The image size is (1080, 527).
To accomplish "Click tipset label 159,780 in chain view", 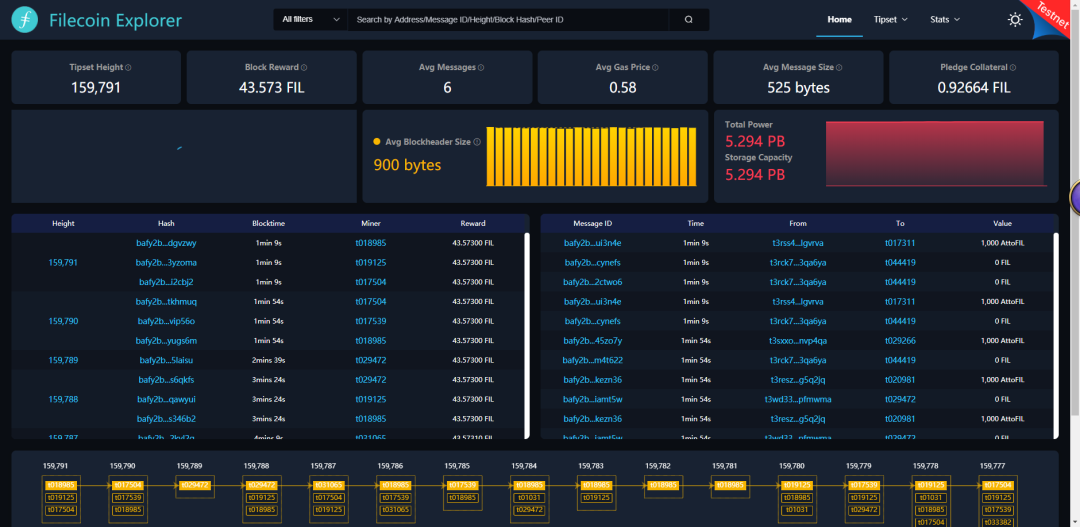I will 791,466.
